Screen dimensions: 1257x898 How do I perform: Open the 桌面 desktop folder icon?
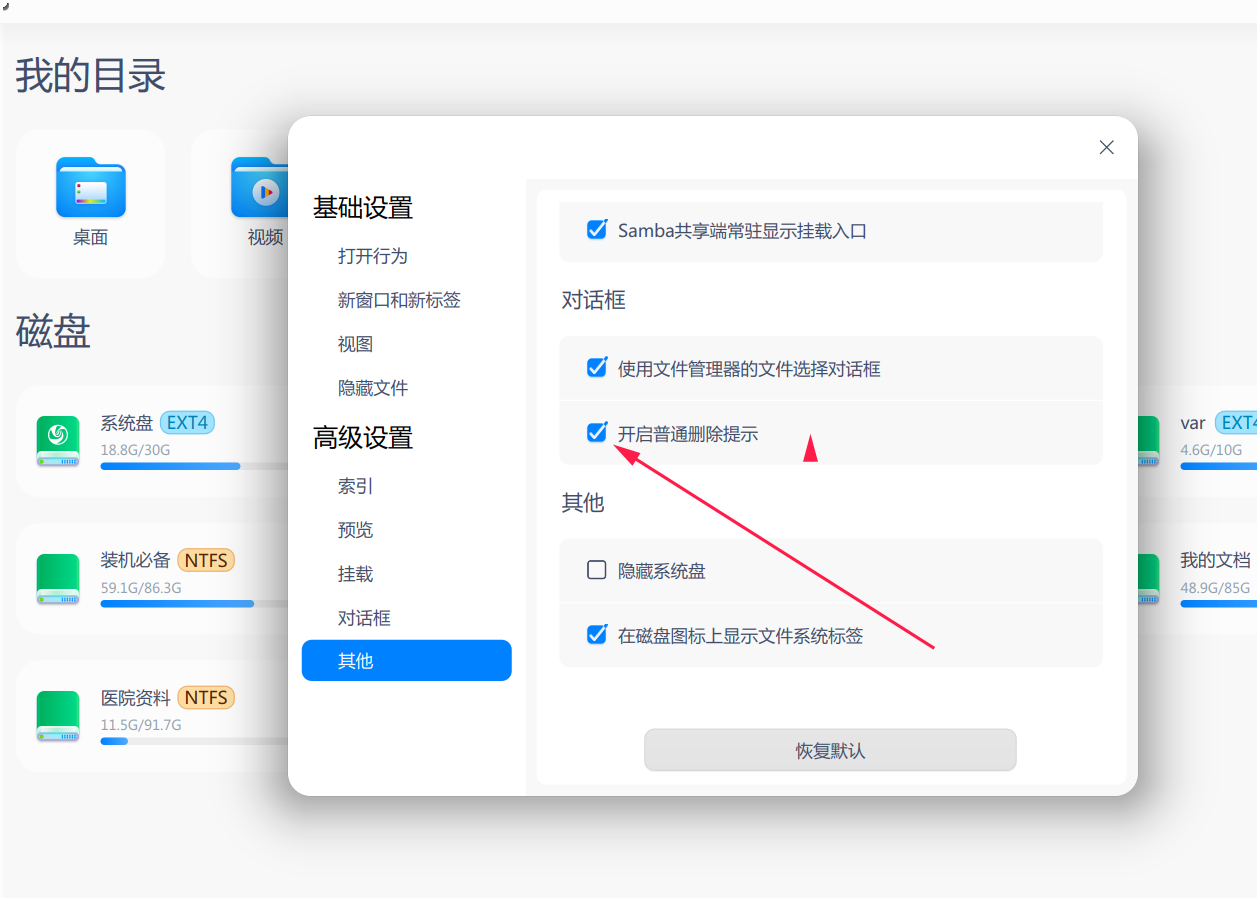pos(91,187)
